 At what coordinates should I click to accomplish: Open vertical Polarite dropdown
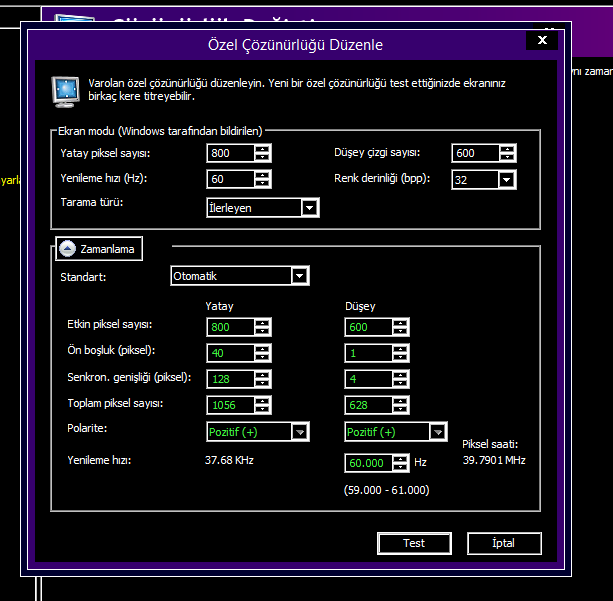pyautogui.click(x=437, y=431)
